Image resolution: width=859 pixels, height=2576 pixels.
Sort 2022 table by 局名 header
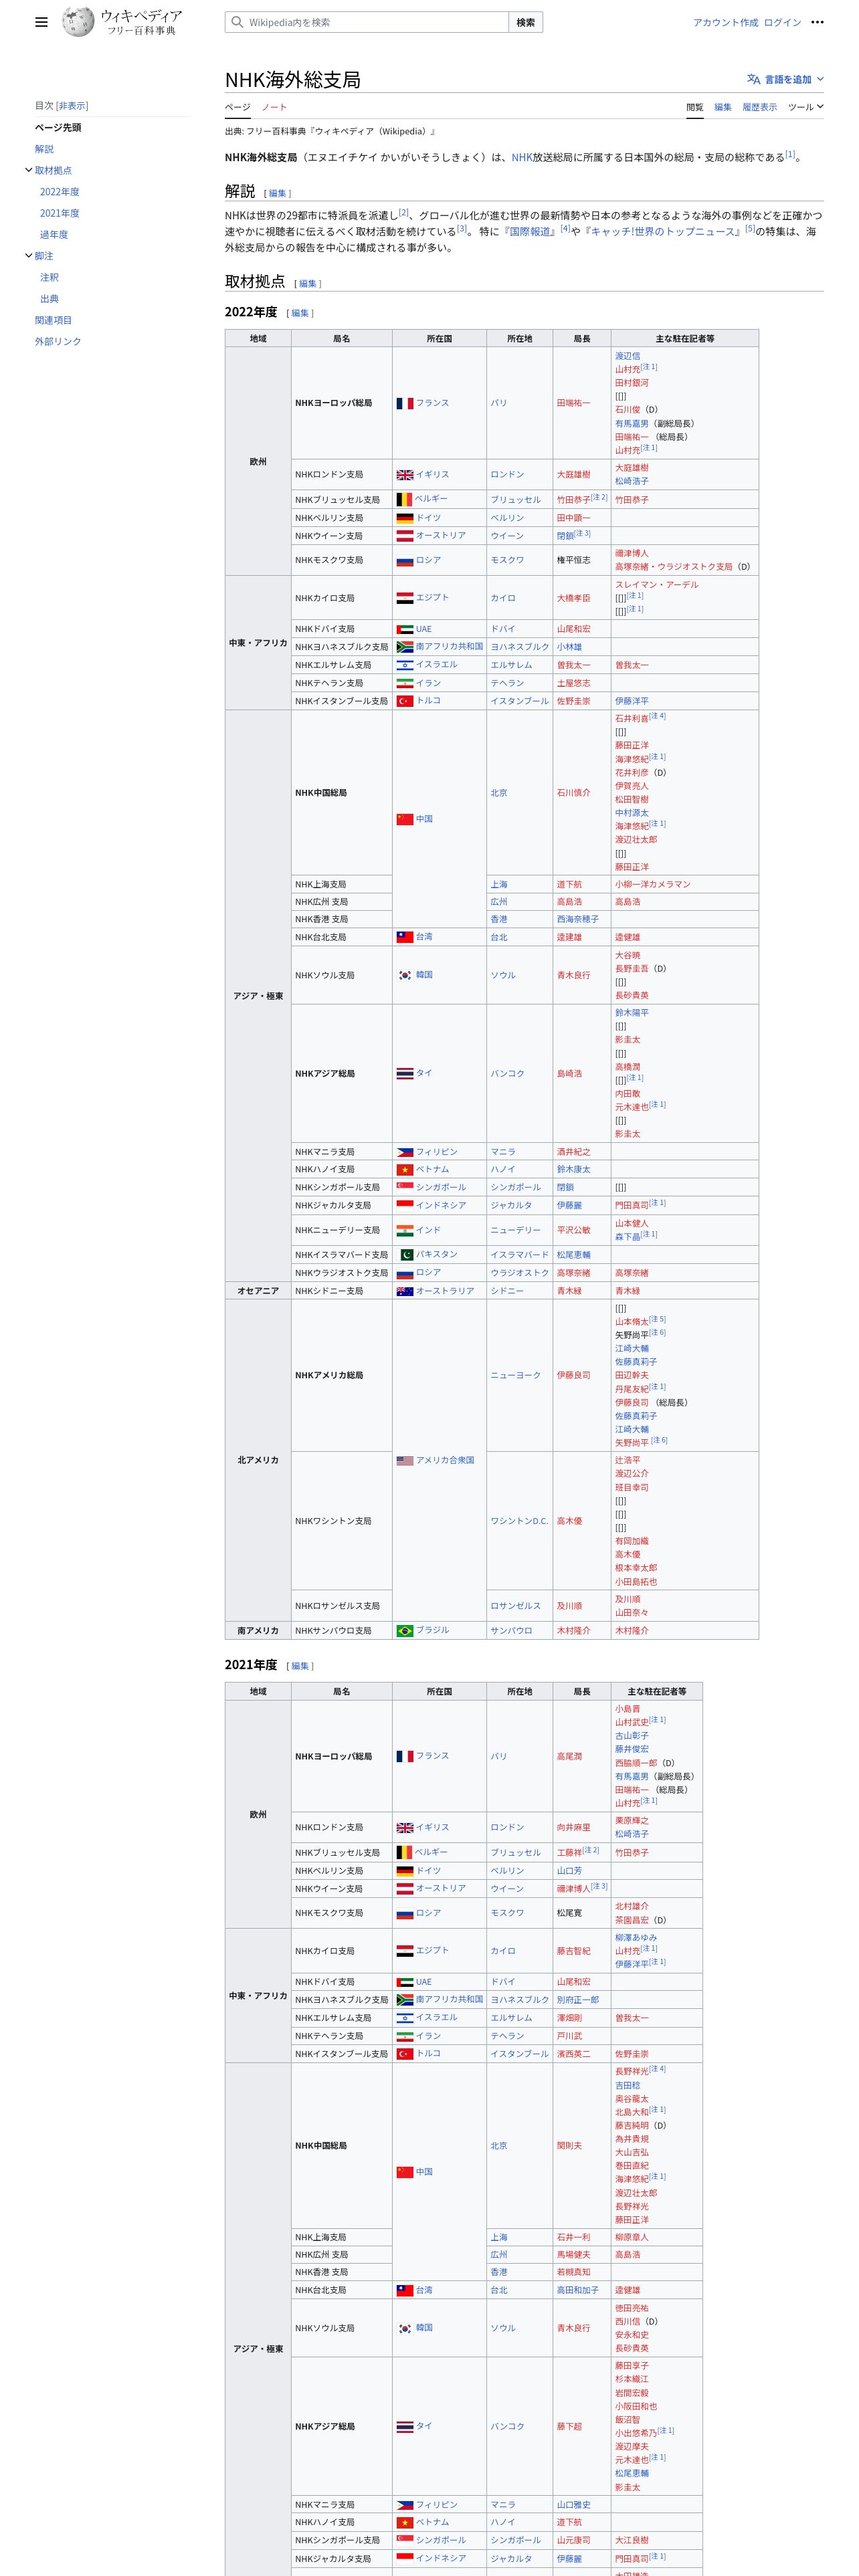point(342,338)
